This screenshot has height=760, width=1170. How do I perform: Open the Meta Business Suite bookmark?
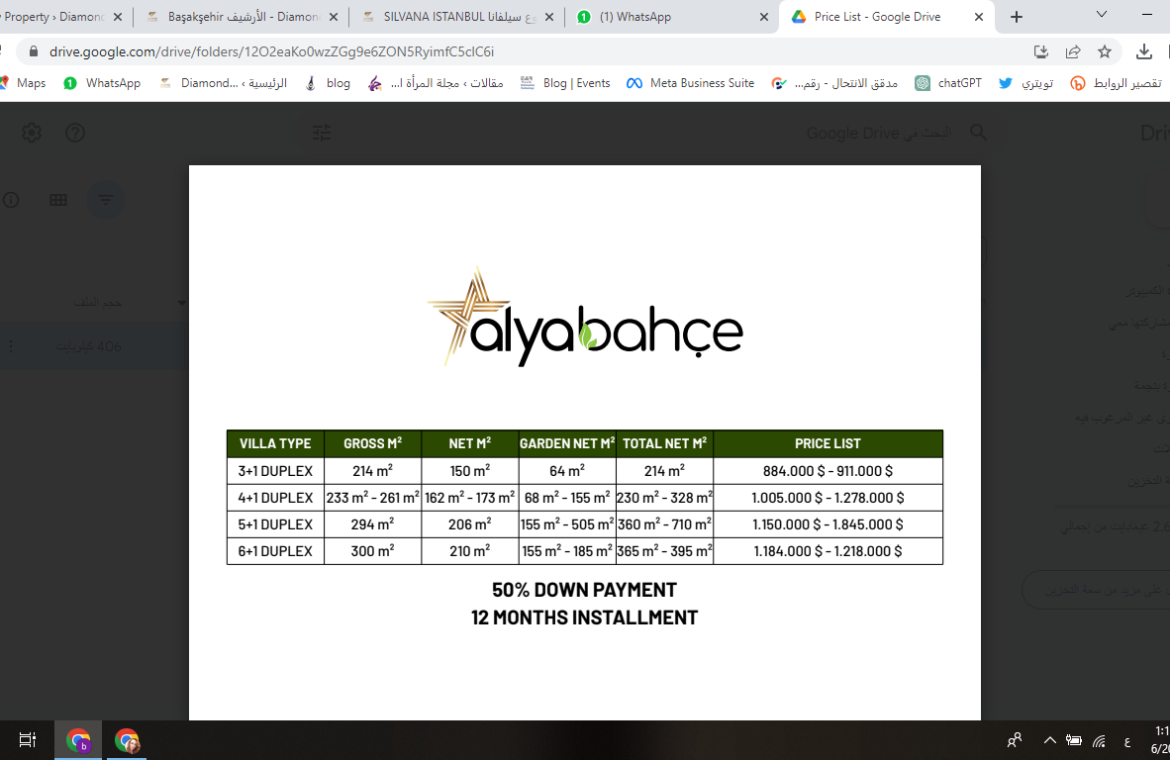point(690,83)
